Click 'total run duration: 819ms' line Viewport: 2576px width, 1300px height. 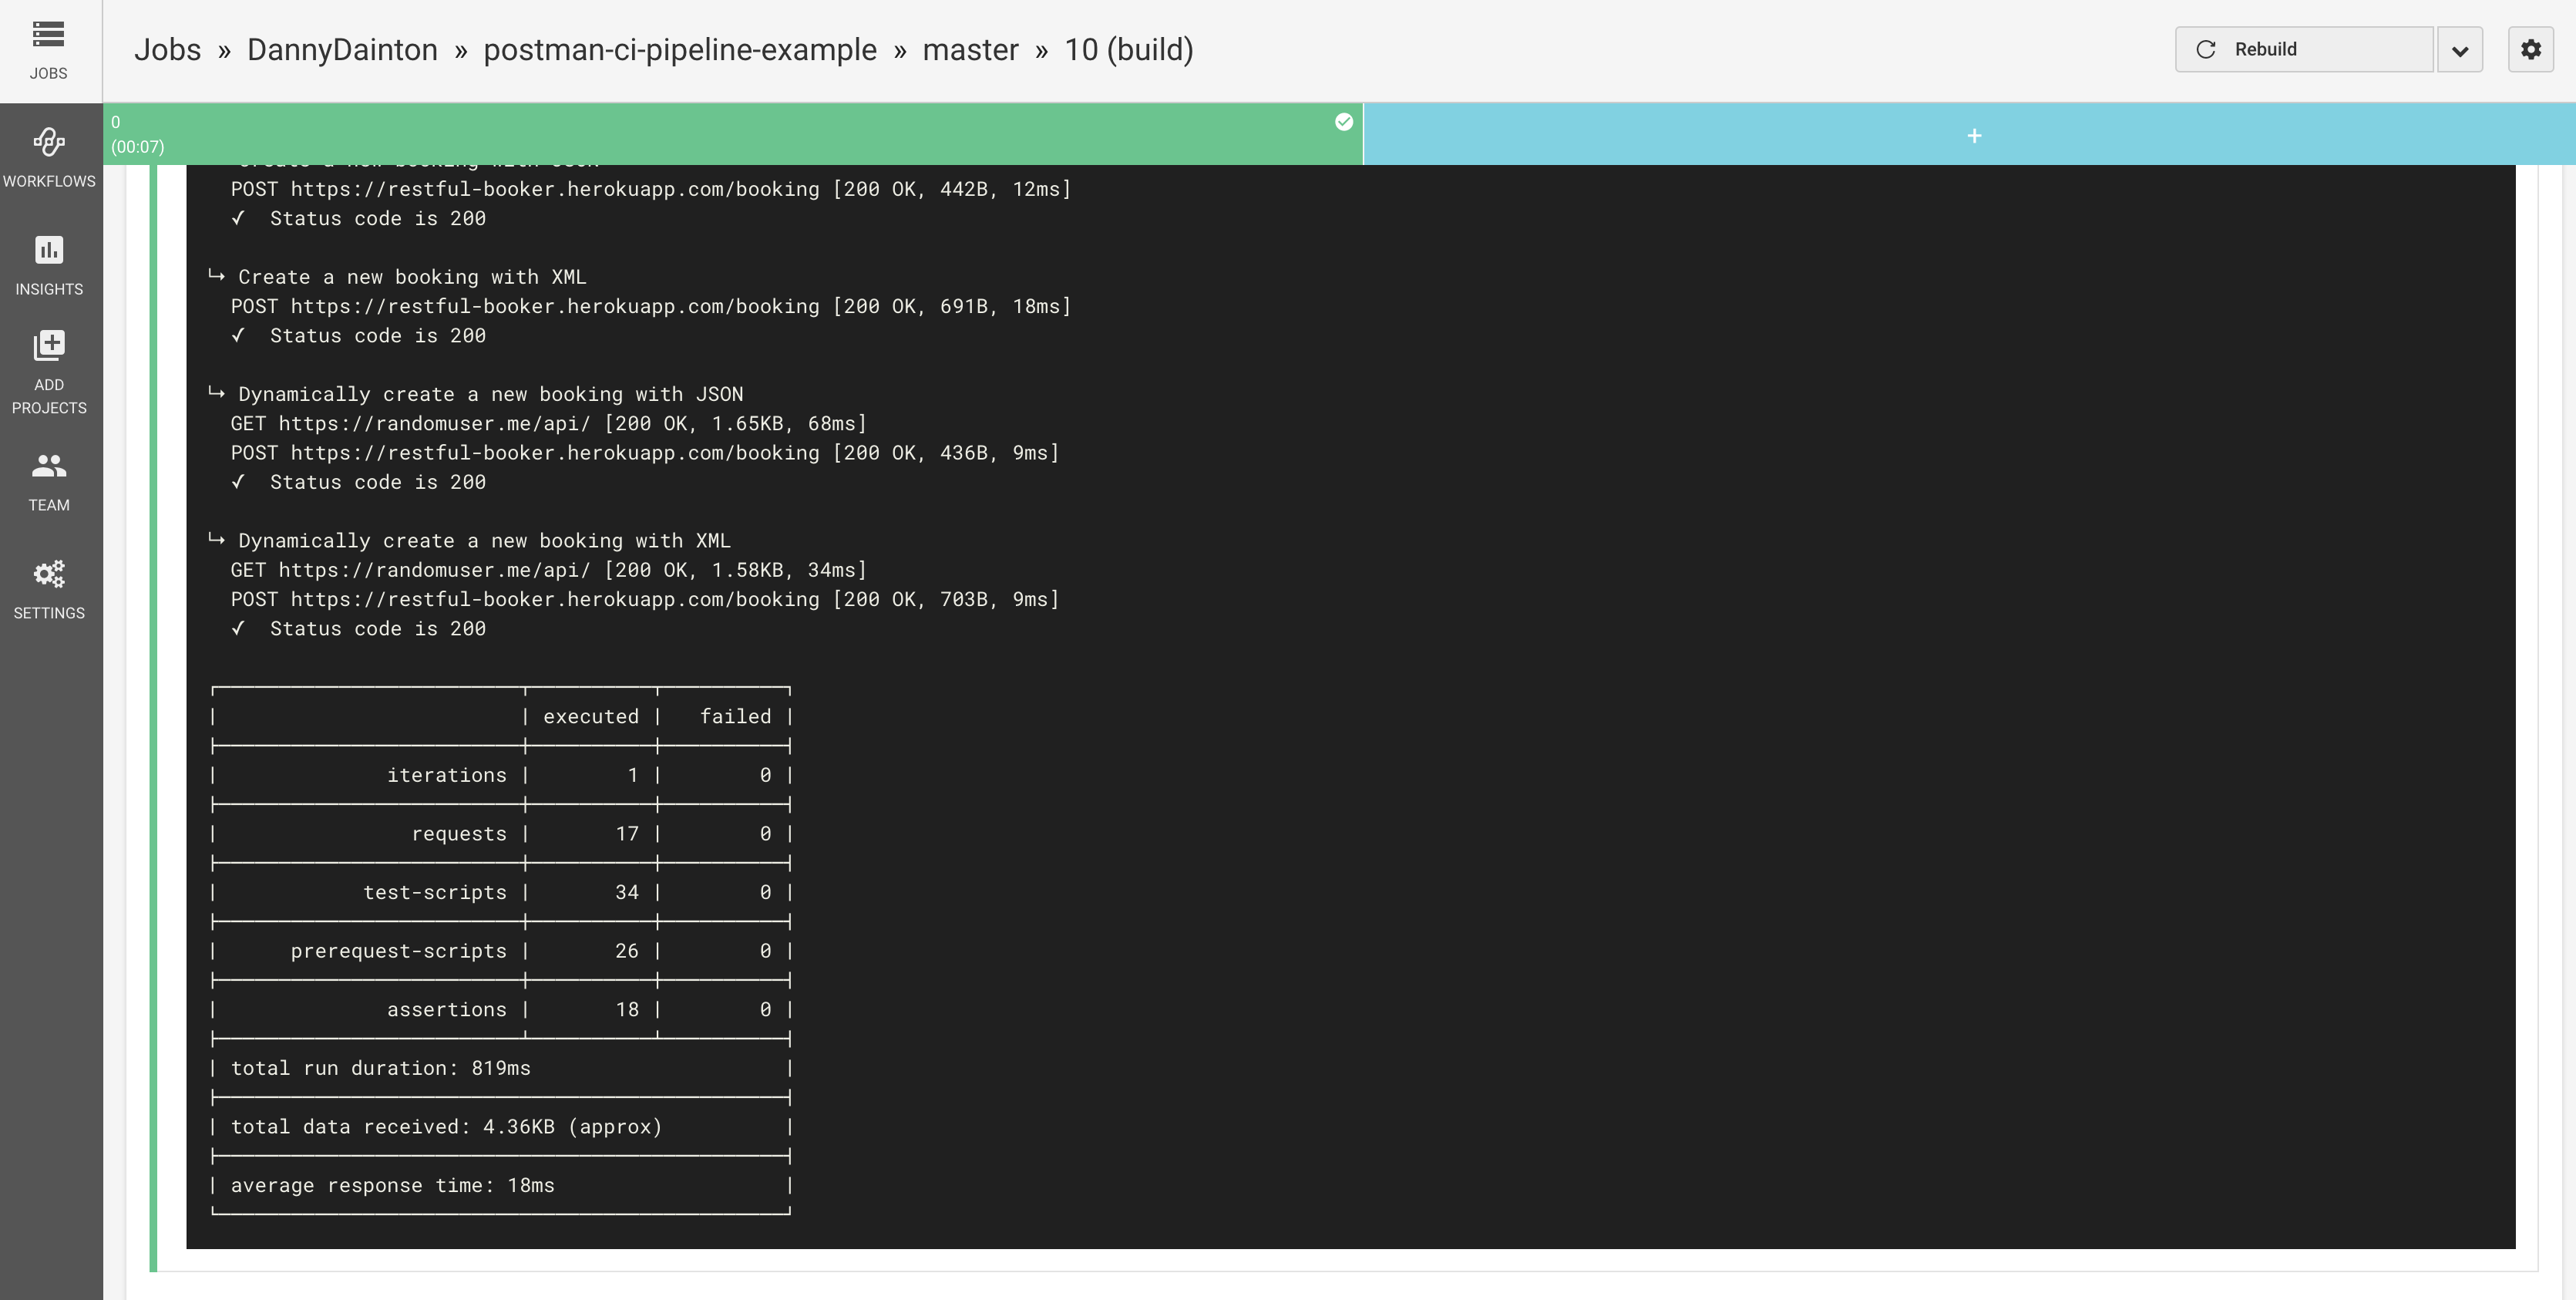(x=381, y=1068)
